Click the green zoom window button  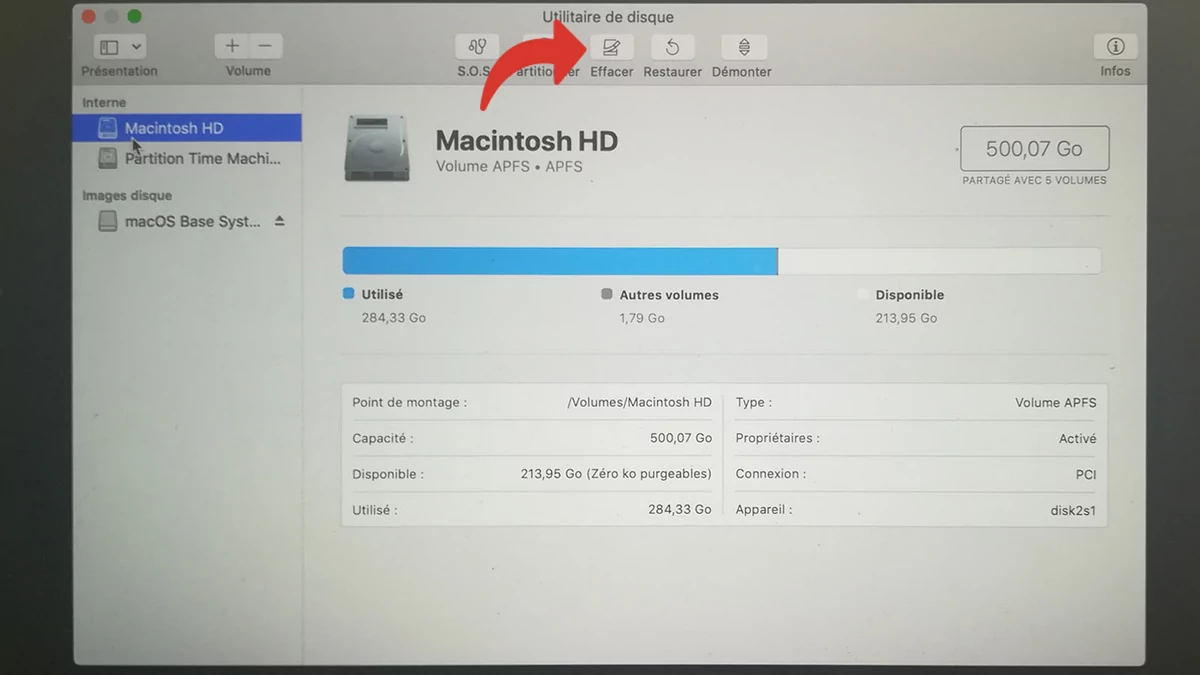point(134,17)
